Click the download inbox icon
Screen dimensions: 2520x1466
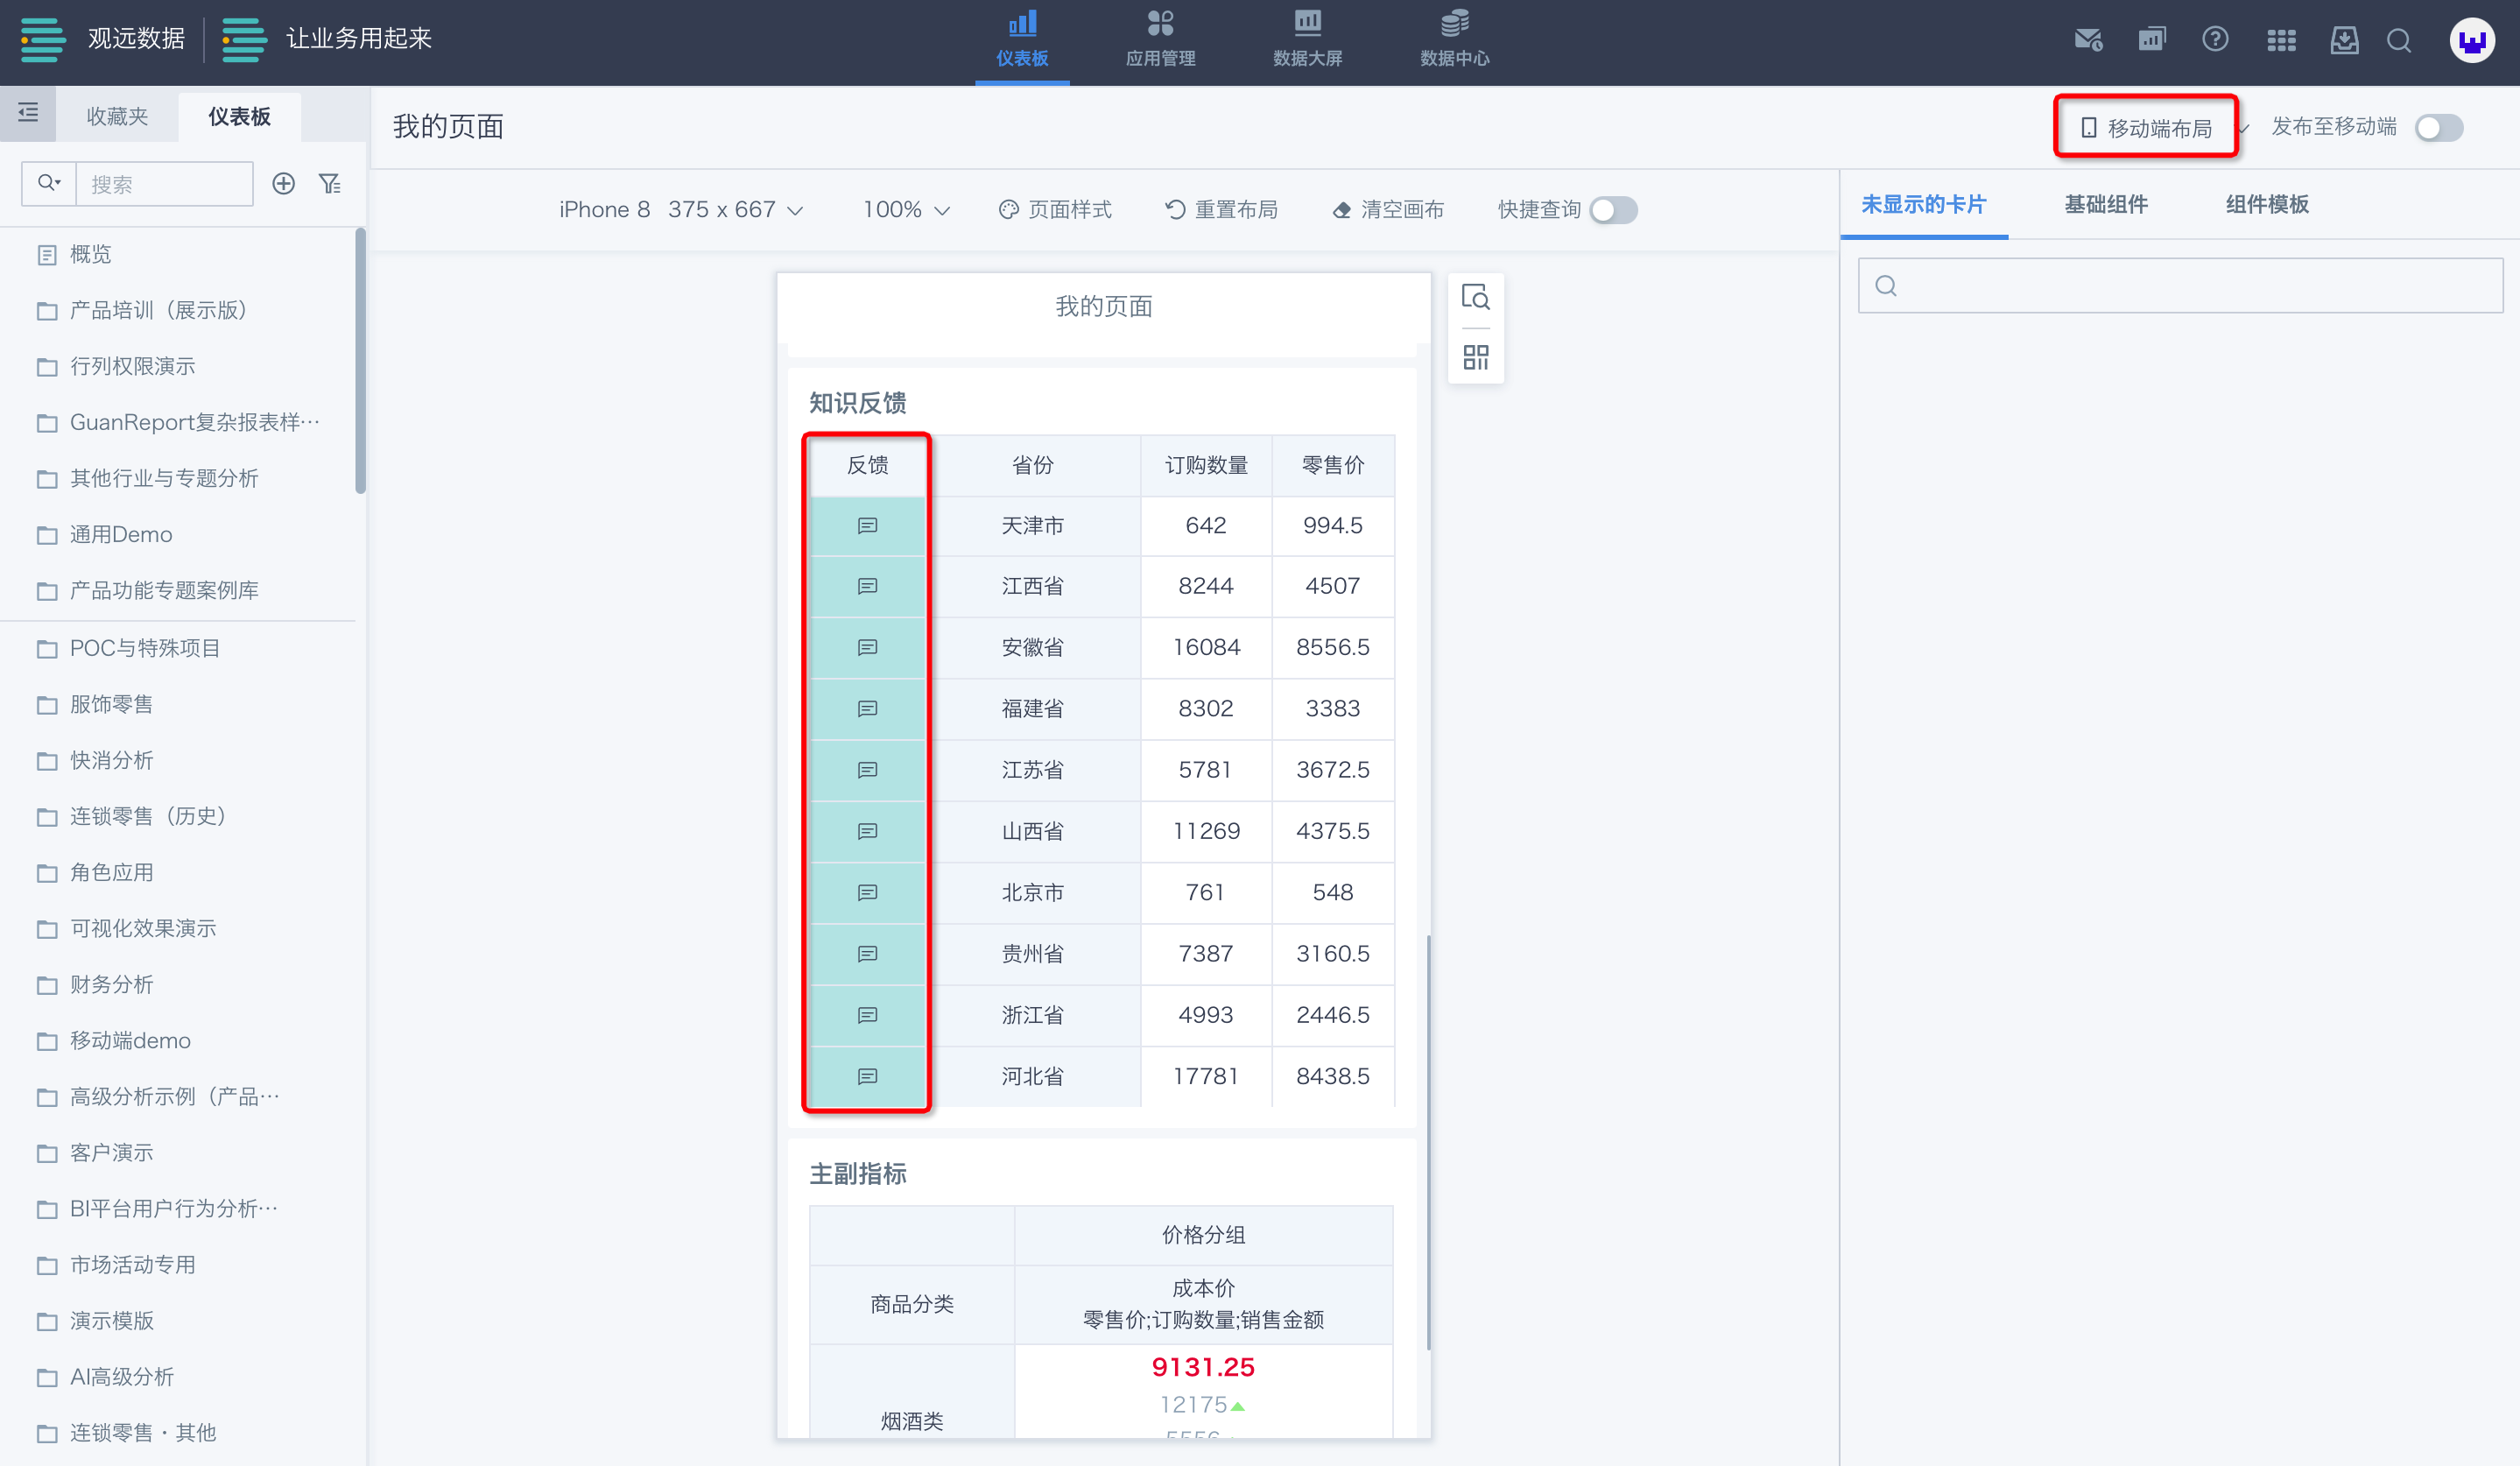(x=2344, y=40)
